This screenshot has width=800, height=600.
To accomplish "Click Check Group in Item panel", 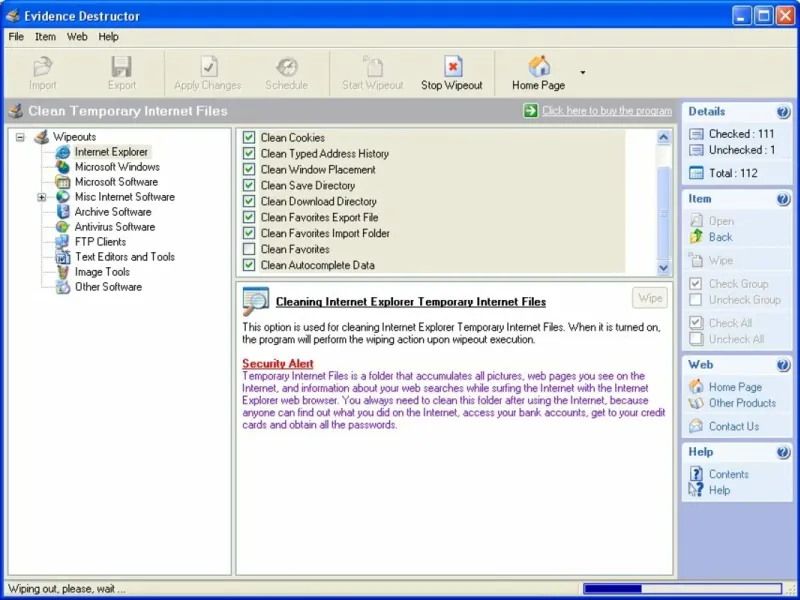I will pos(738,284).
